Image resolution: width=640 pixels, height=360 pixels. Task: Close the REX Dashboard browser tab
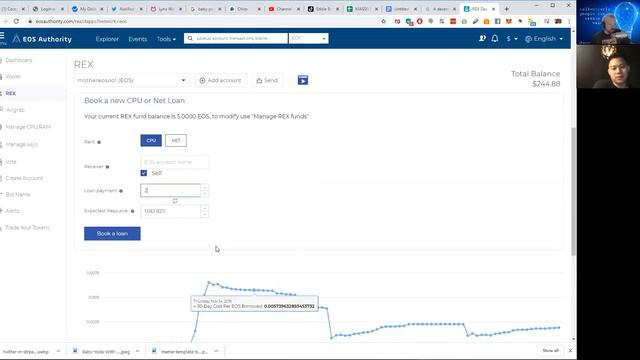(x=493, y=9)
